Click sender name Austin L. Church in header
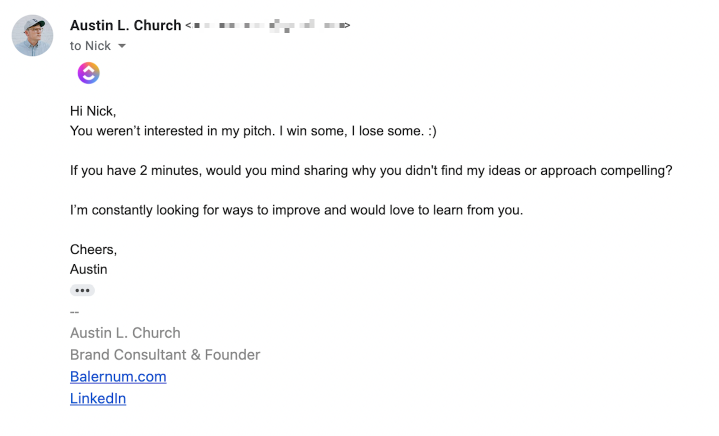The height and width of the screenshot is (436, 719). pos(125,25)
